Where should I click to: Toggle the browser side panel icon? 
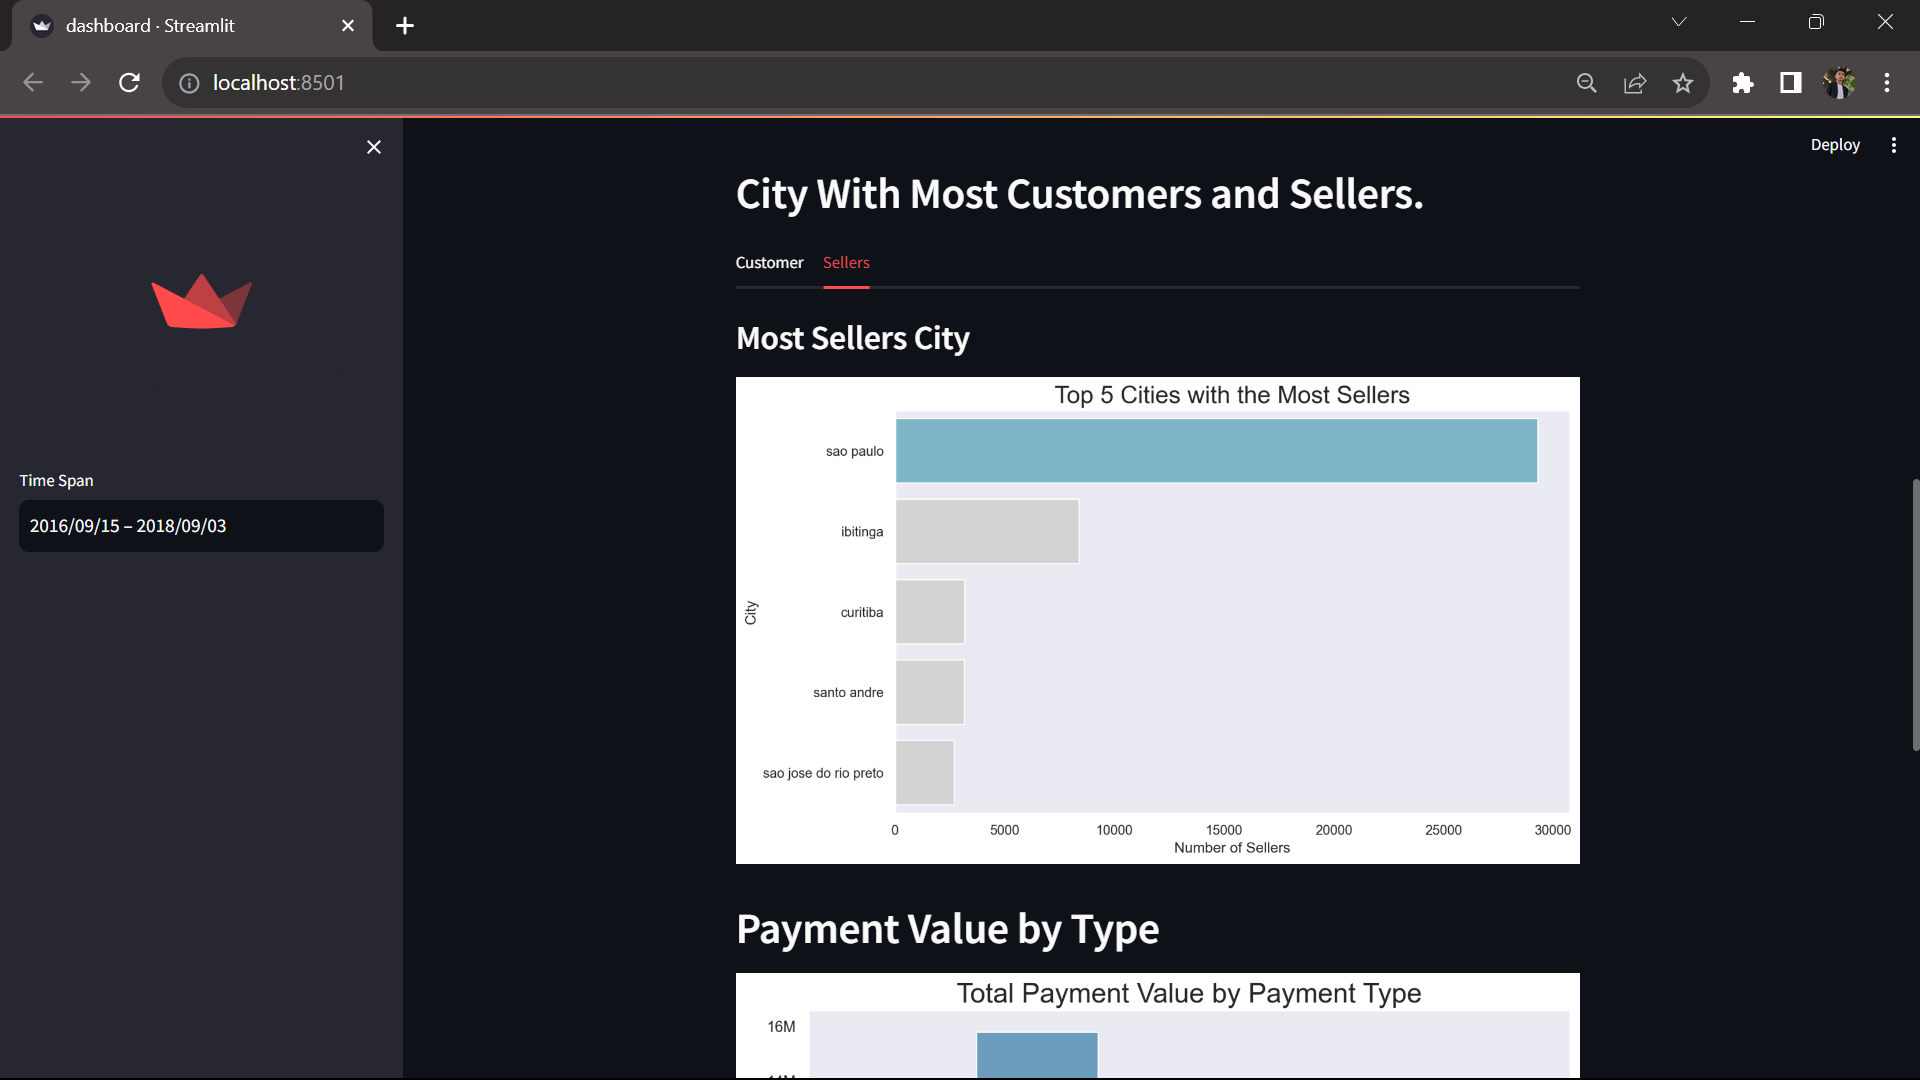pyautogui.click(x=1791, y=83)
